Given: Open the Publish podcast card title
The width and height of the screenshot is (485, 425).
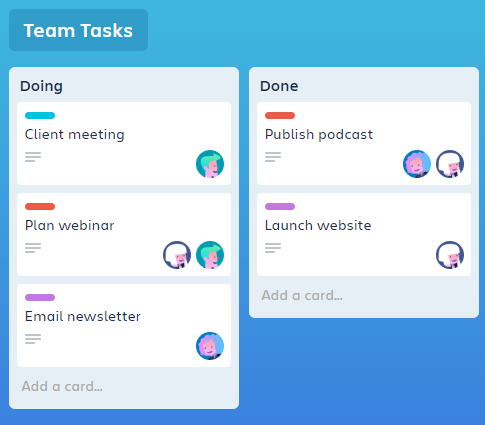Looking at the screenshot, I should tap(319, 135).
